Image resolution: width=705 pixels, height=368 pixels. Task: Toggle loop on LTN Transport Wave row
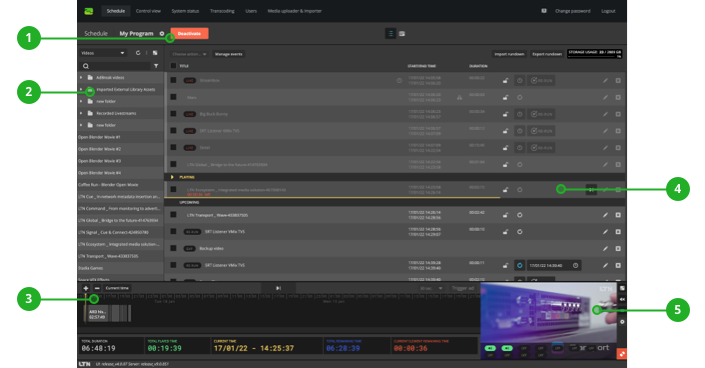click(520, 215)
